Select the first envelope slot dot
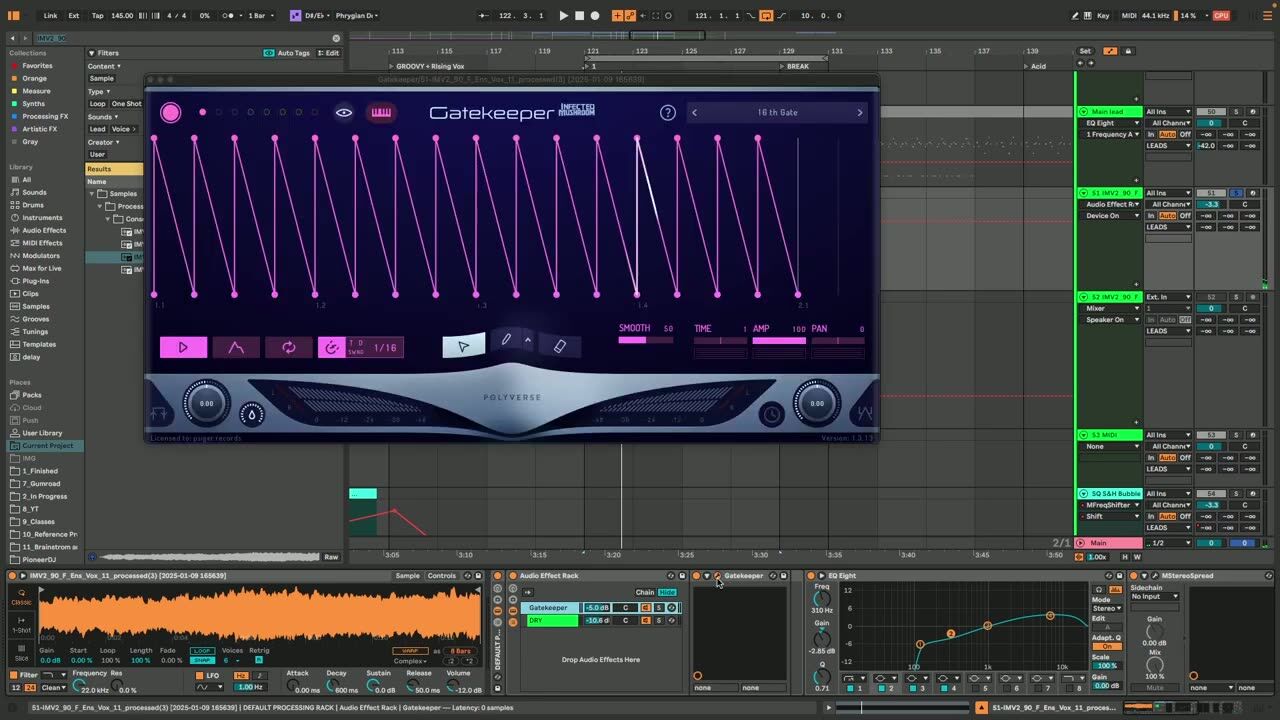This screenshot has width=1280, height=720. point(202,113)
